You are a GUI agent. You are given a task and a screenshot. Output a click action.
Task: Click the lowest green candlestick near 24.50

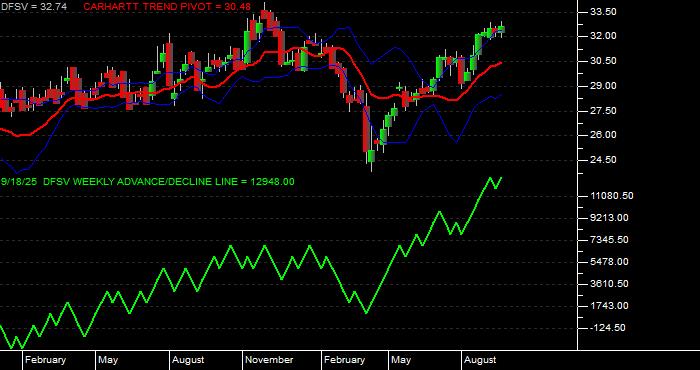(x=371, y=157)
